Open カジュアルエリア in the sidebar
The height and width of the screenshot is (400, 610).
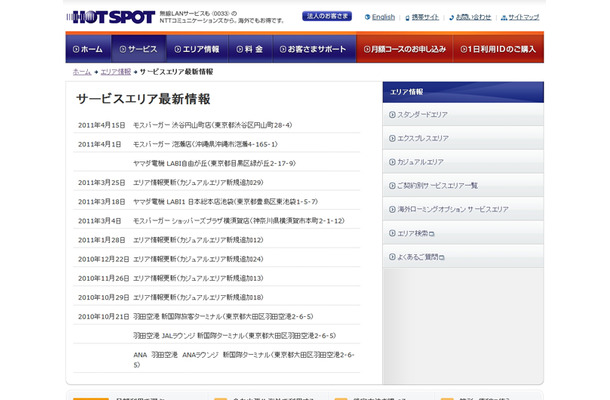coord(463,162)
